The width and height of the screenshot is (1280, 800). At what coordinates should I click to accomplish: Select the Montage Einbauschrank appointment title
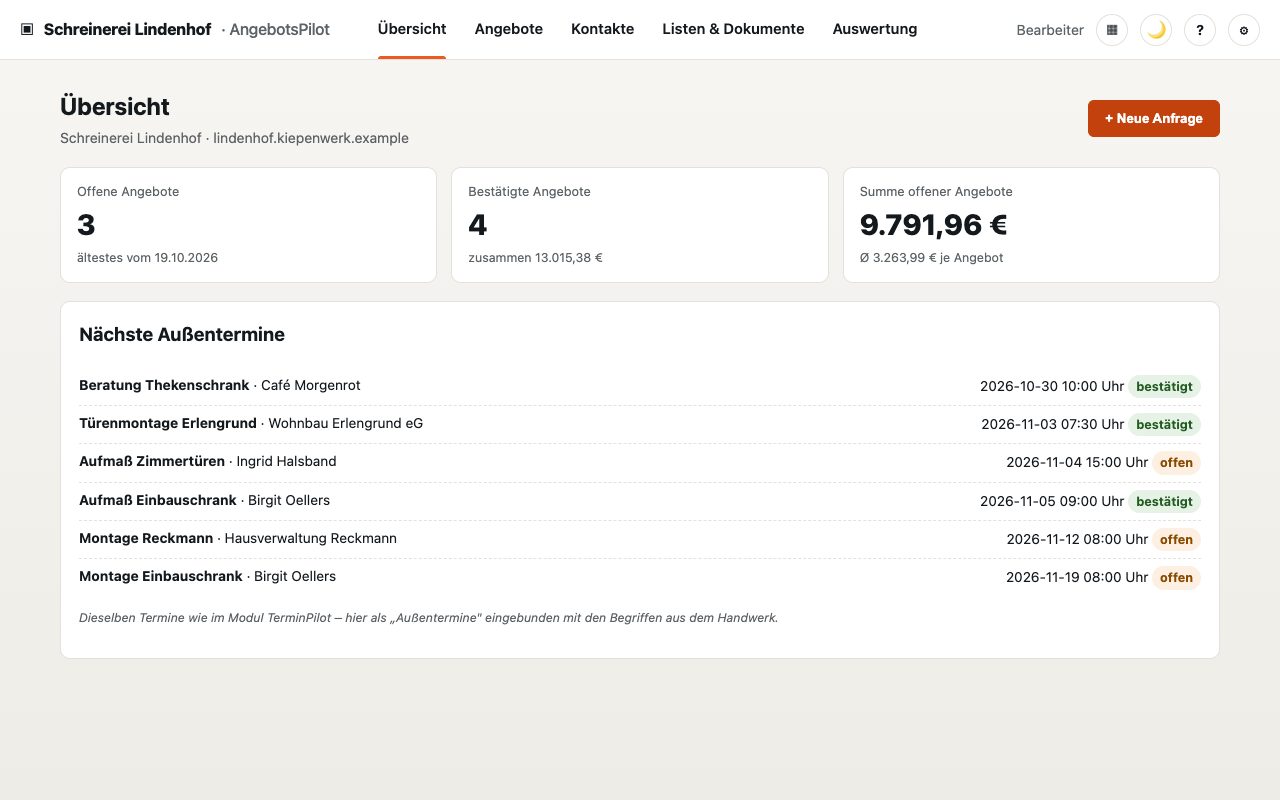(161, 576)
